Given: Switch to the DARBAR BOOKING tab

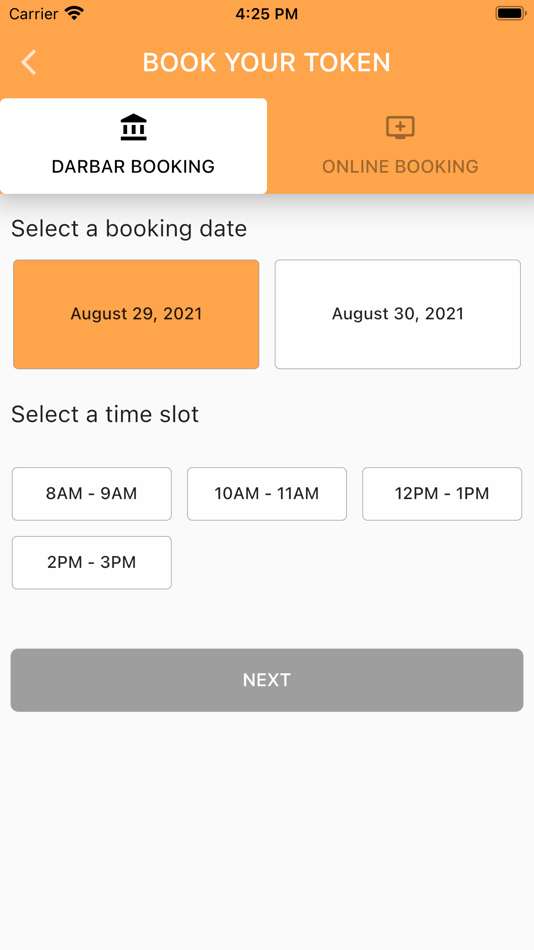Looking at the screenshot, I should pyautogui.click(x=133, y=146).
